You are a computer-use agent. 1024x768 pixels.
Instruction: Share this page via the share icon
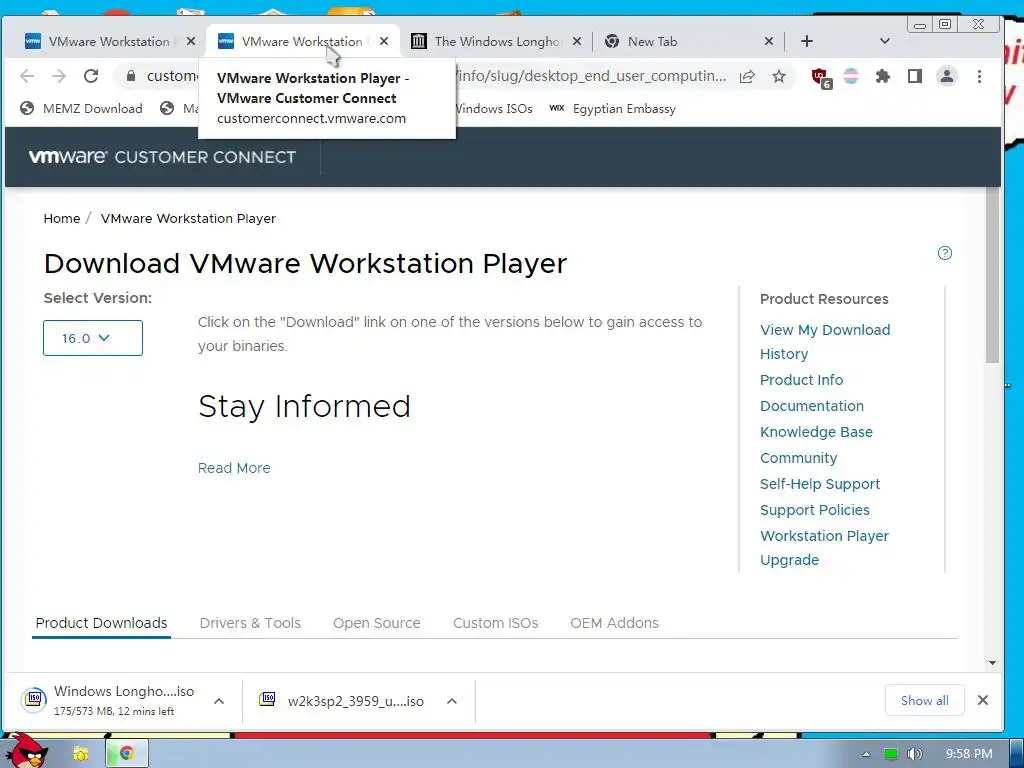747,76
